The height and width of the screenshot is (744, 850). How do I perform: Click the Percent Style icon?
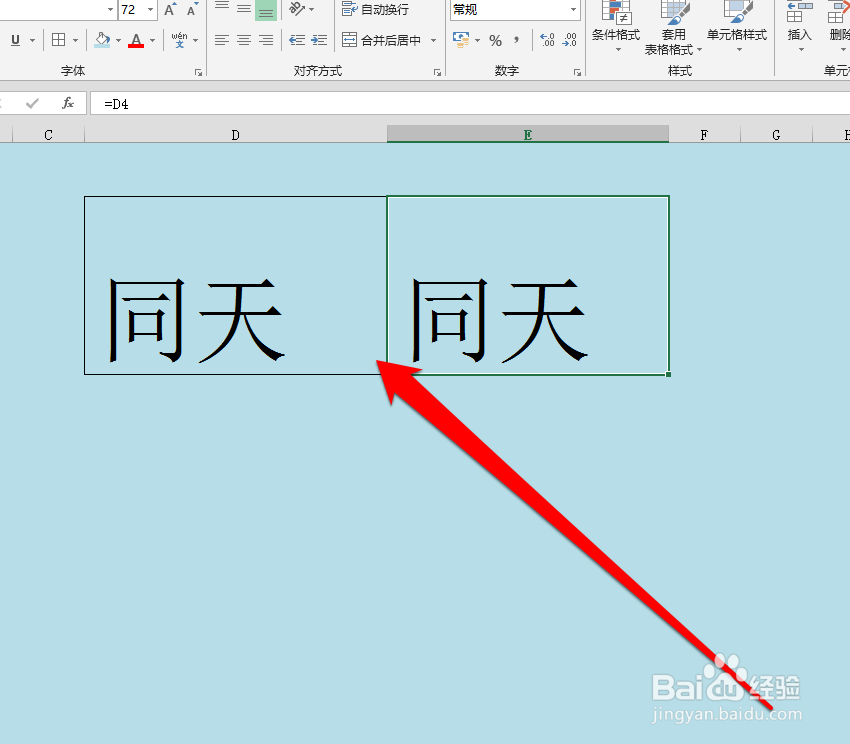coord(497,40)
